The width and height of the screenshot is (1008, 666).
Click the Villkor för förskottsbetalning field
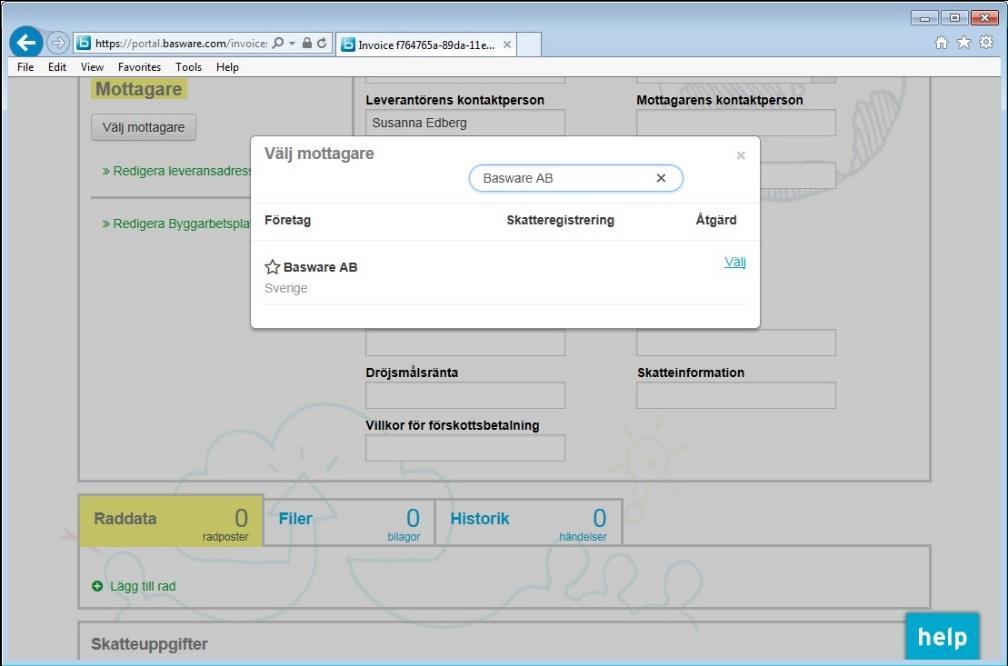[x=465, y=448]
